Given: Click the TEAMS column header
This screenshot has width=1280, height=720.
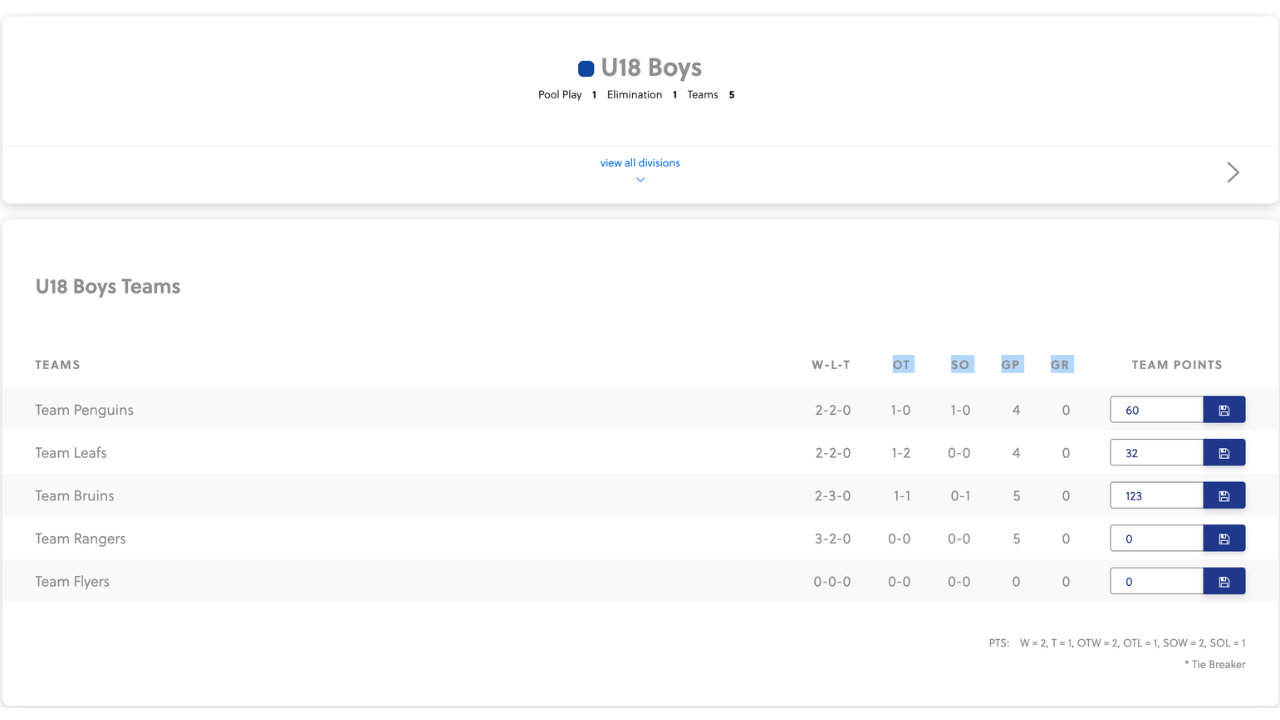Looking at the screenshot, I should click(58, 365).
